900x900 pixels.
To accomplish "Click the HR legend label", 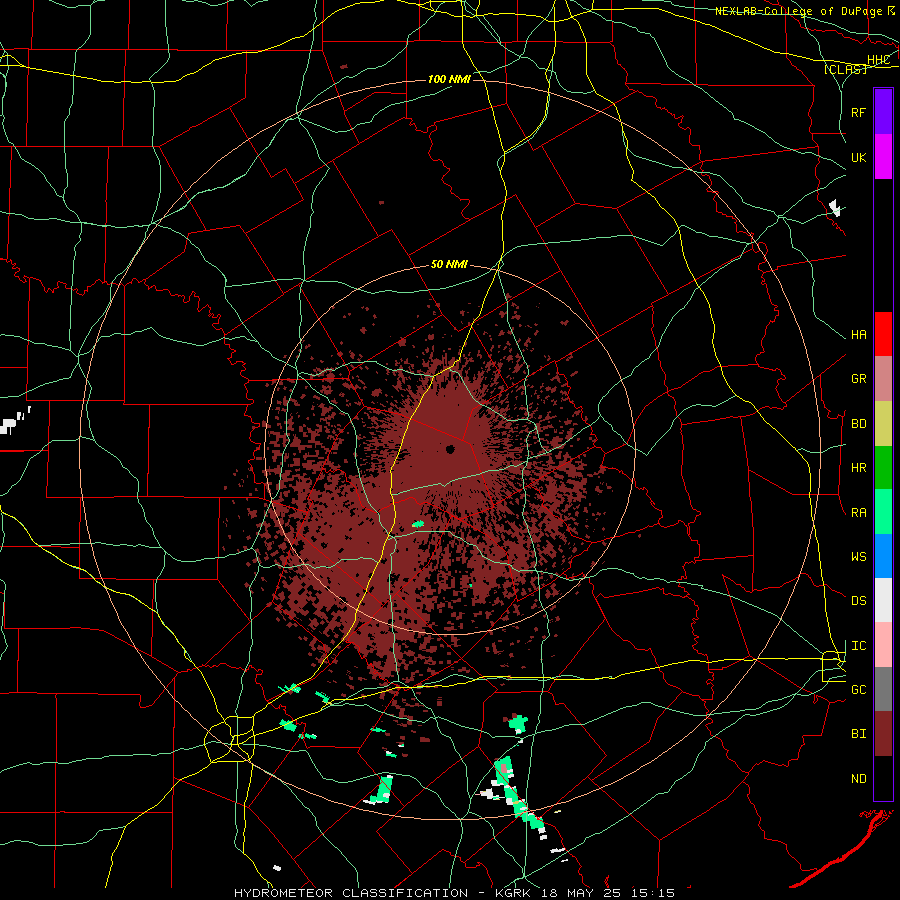I will click(859, 468).
